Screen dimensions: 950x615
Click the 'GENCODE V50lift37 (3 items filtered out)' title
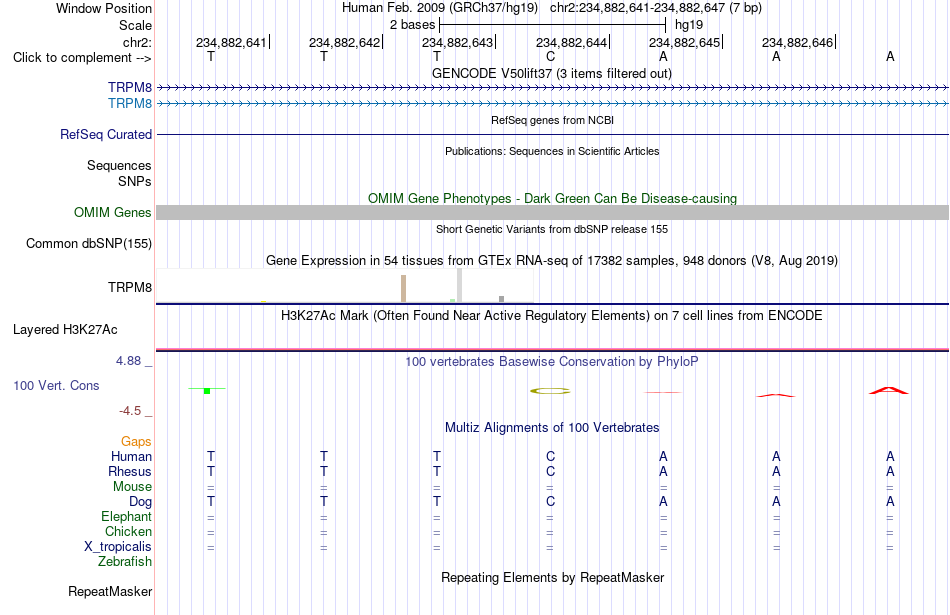(x=551, y=73)
